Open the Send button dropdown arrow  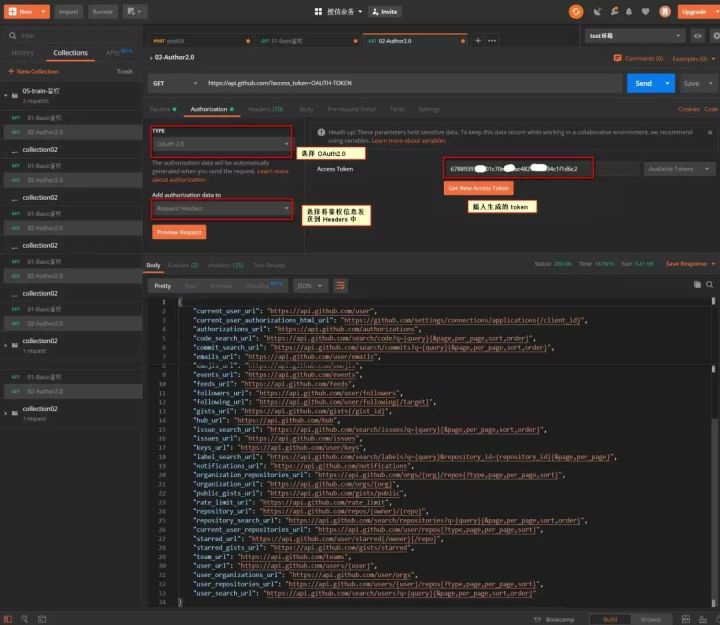pos(667,83)
